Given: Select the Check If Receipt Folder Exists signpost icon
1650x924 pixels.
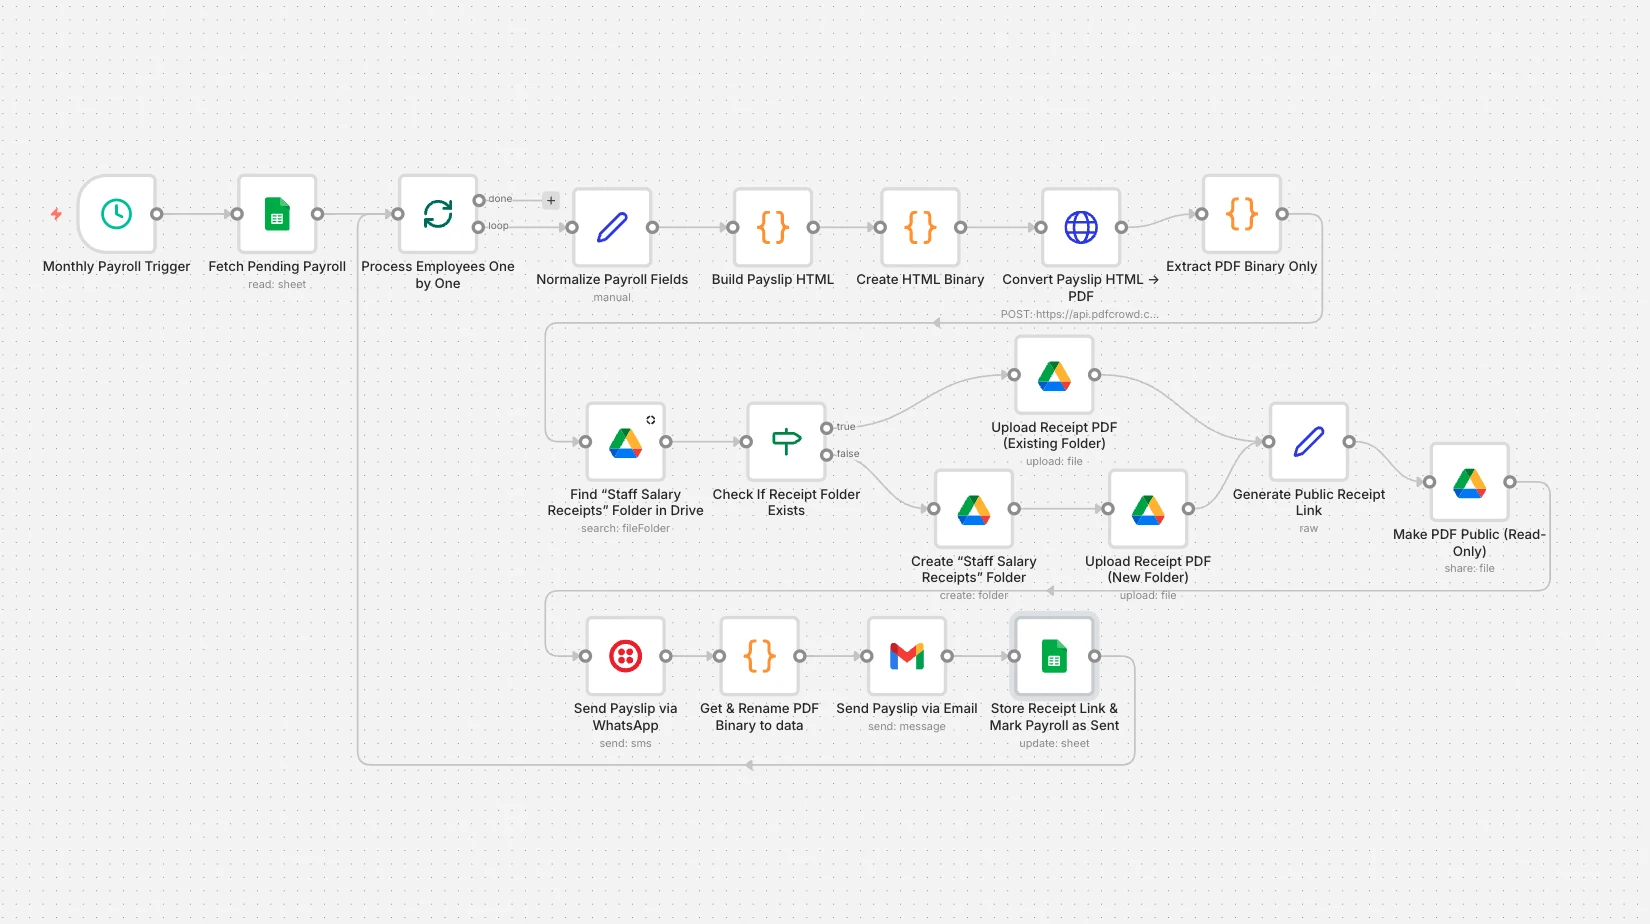Looking at the screenshot, I should click(785, 442).
